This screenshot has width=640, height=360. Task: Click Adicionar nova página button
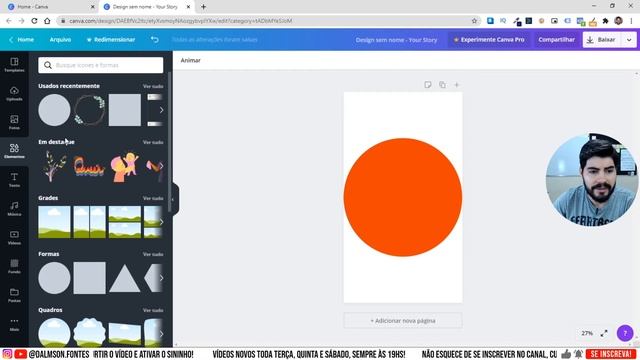click(x=403, y=321)
